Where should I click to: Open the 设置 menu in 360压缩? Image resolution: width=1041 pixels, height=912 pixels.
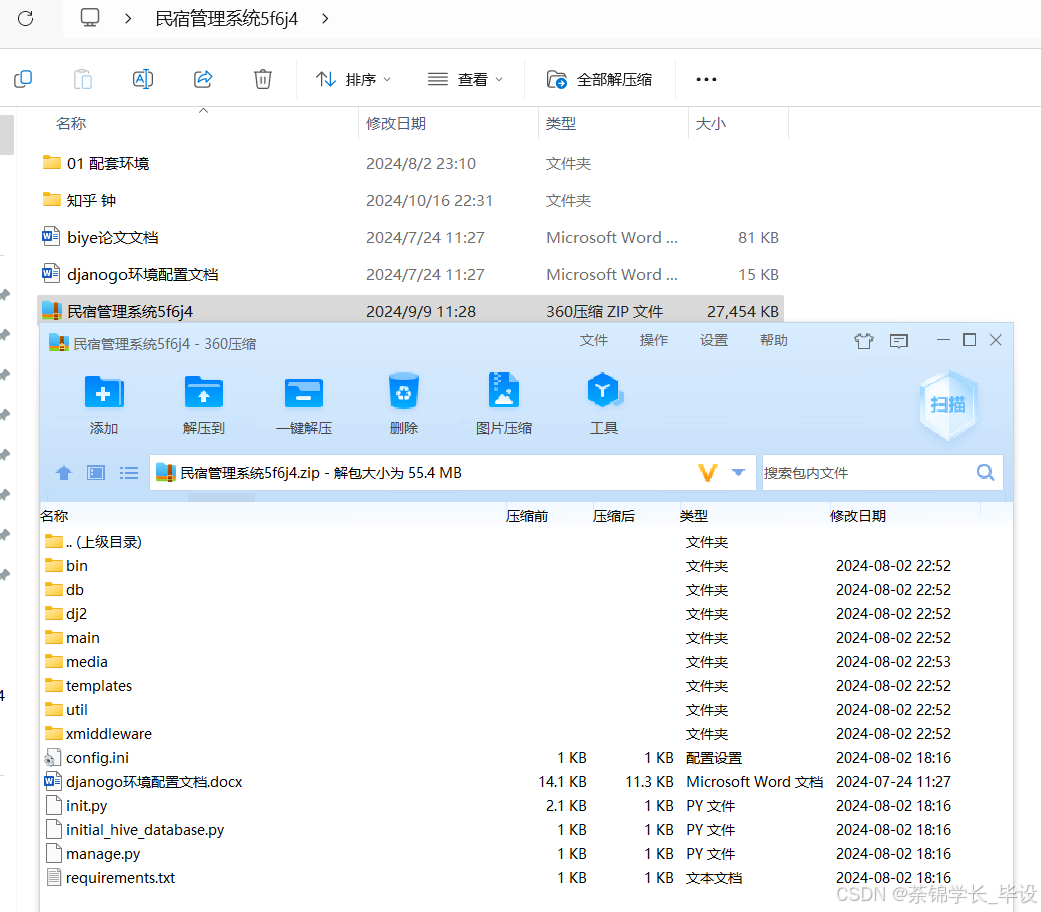click(x=714, y=340)
